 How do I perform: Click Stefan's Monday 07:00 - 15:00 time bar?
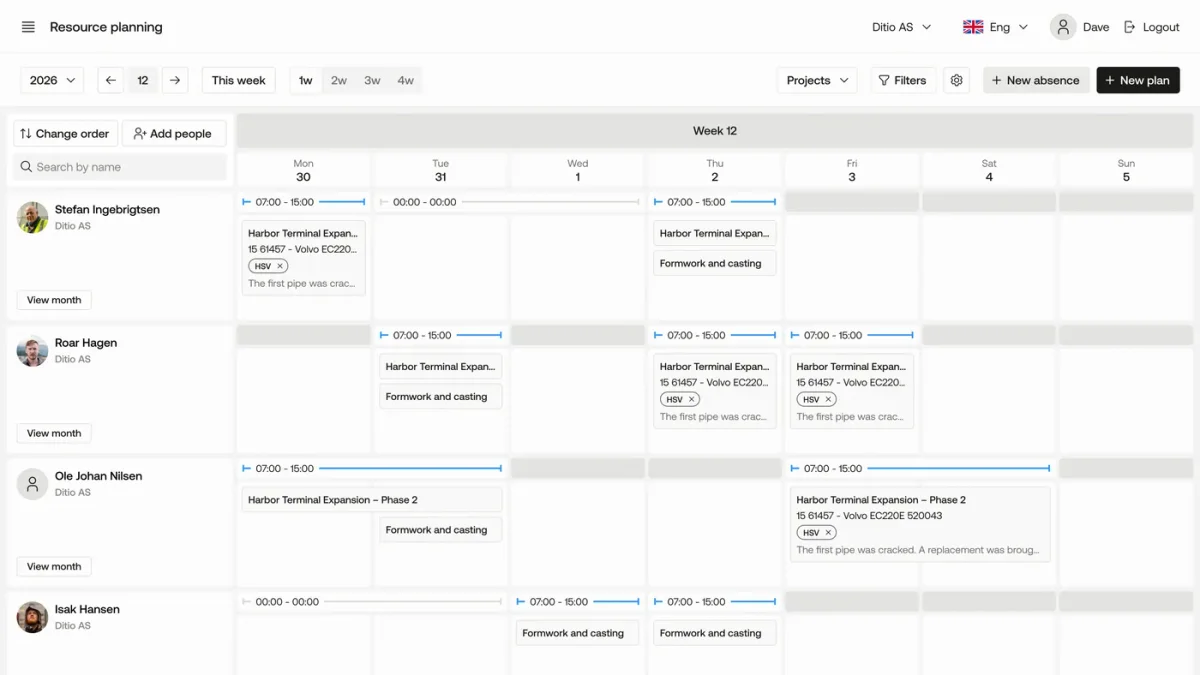point(304,202)
